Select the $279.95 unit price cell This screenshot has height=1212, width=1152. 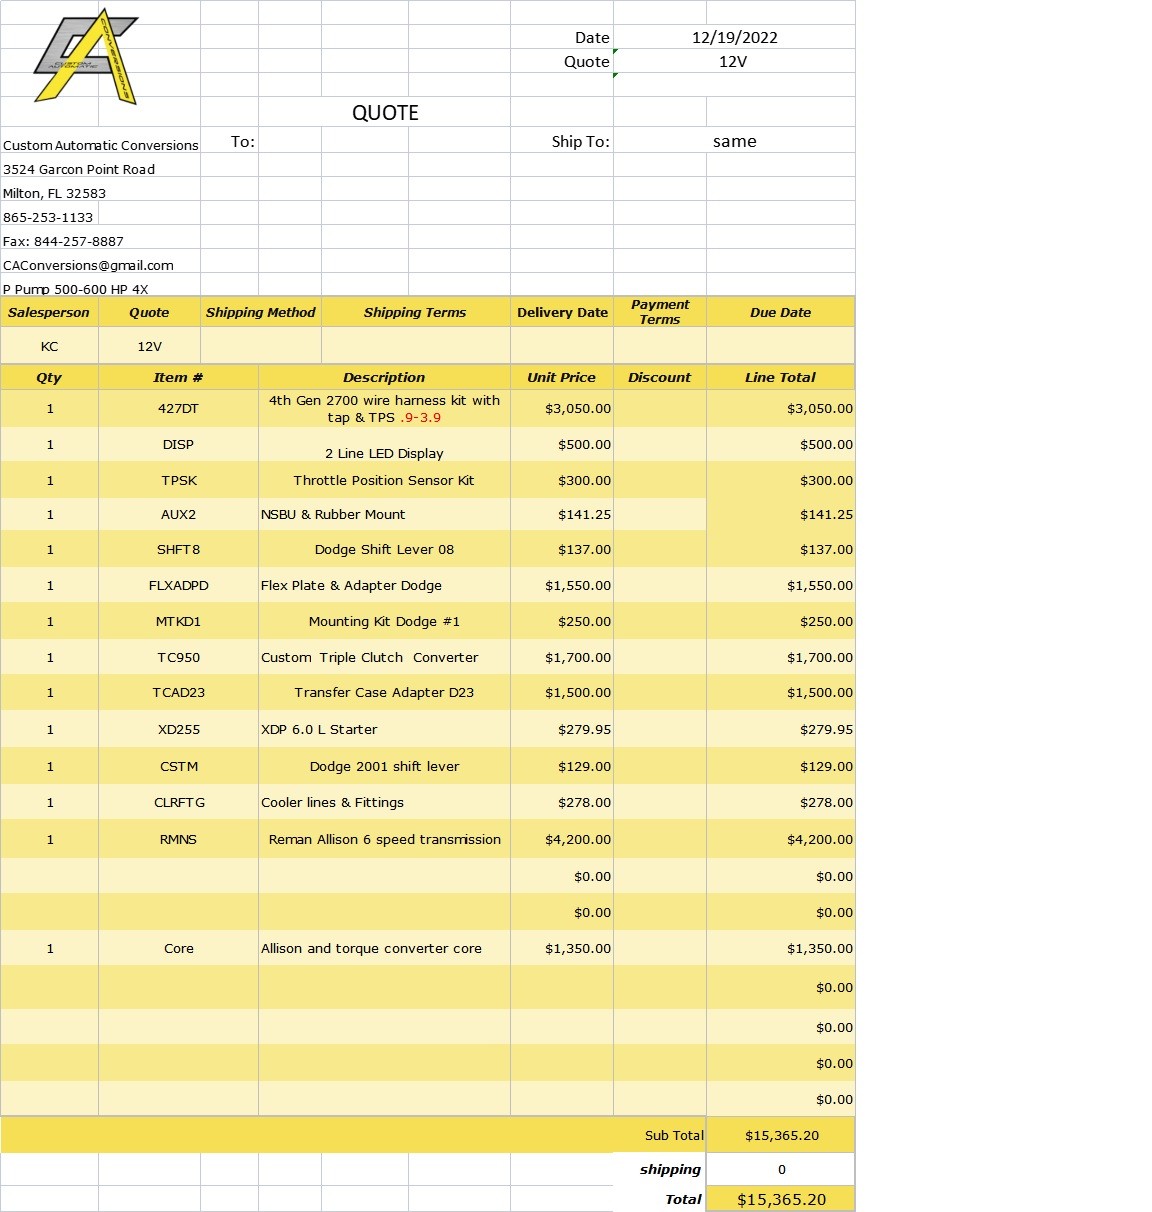tap(562, 729)
